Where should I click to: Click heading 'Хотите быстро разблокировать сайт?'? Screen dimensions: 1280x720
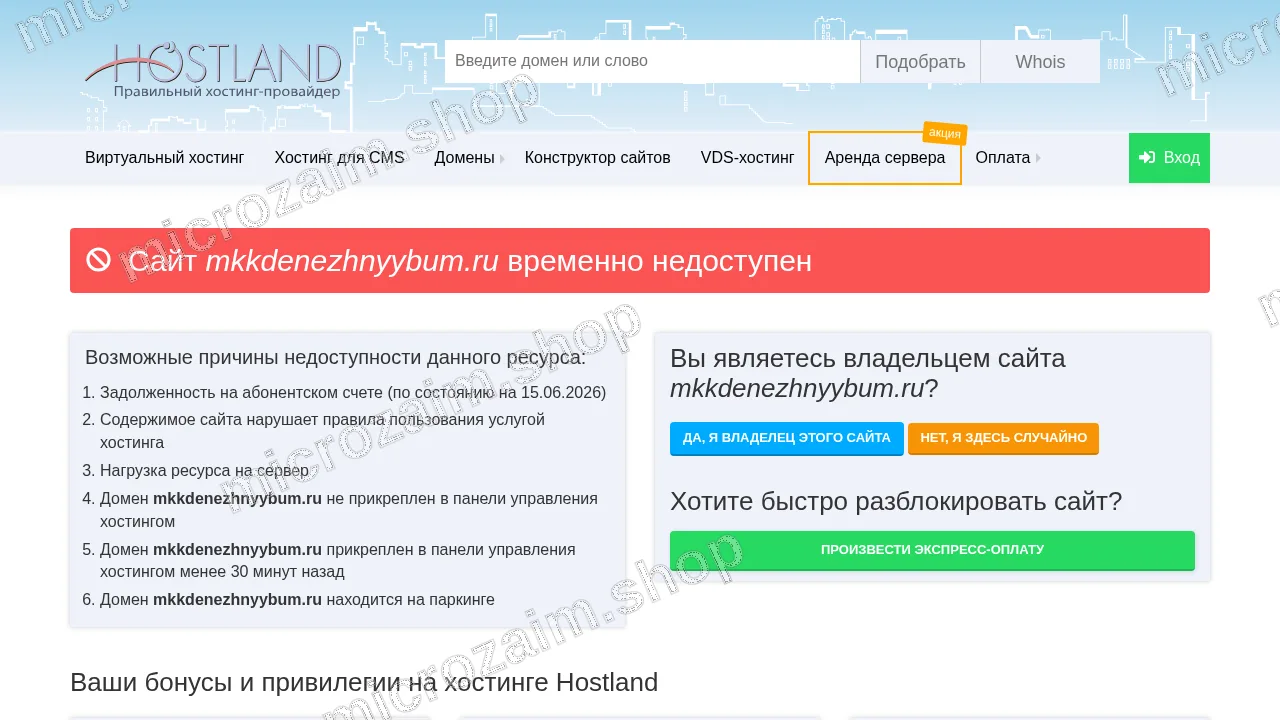click(896, 501)
